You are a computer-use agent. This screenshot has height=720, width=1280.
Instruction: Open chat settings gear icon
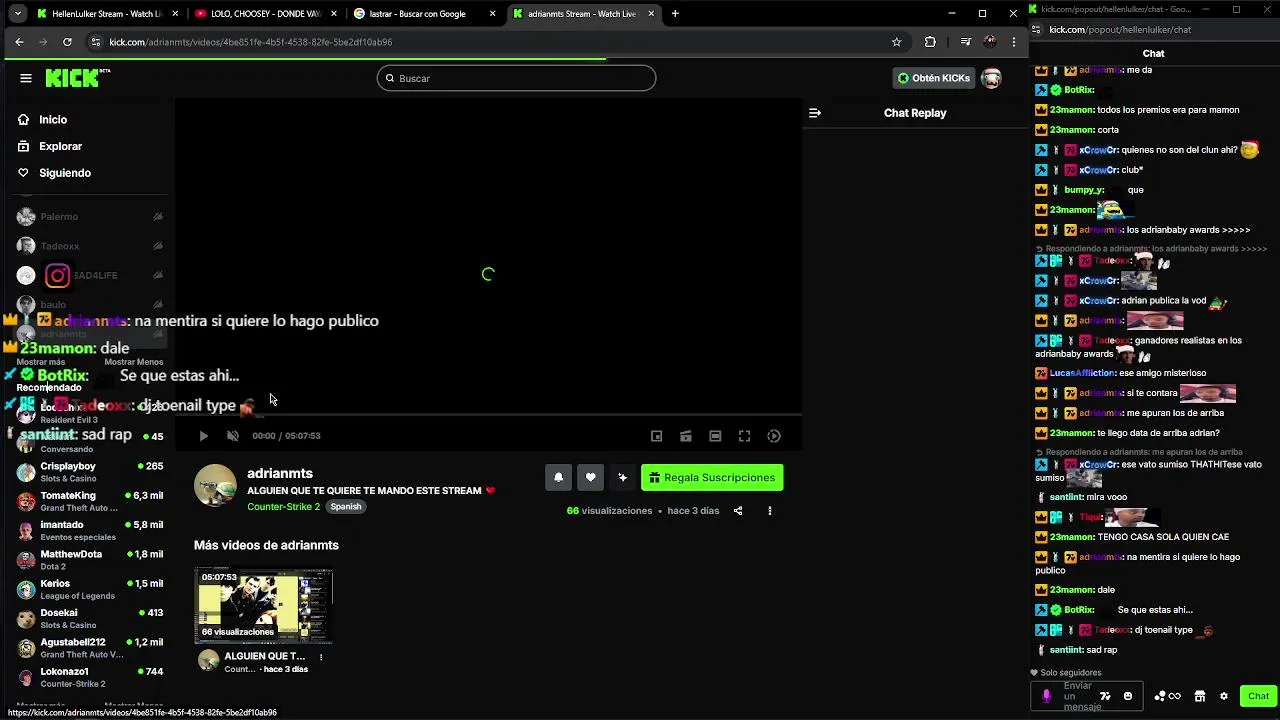1224,696
